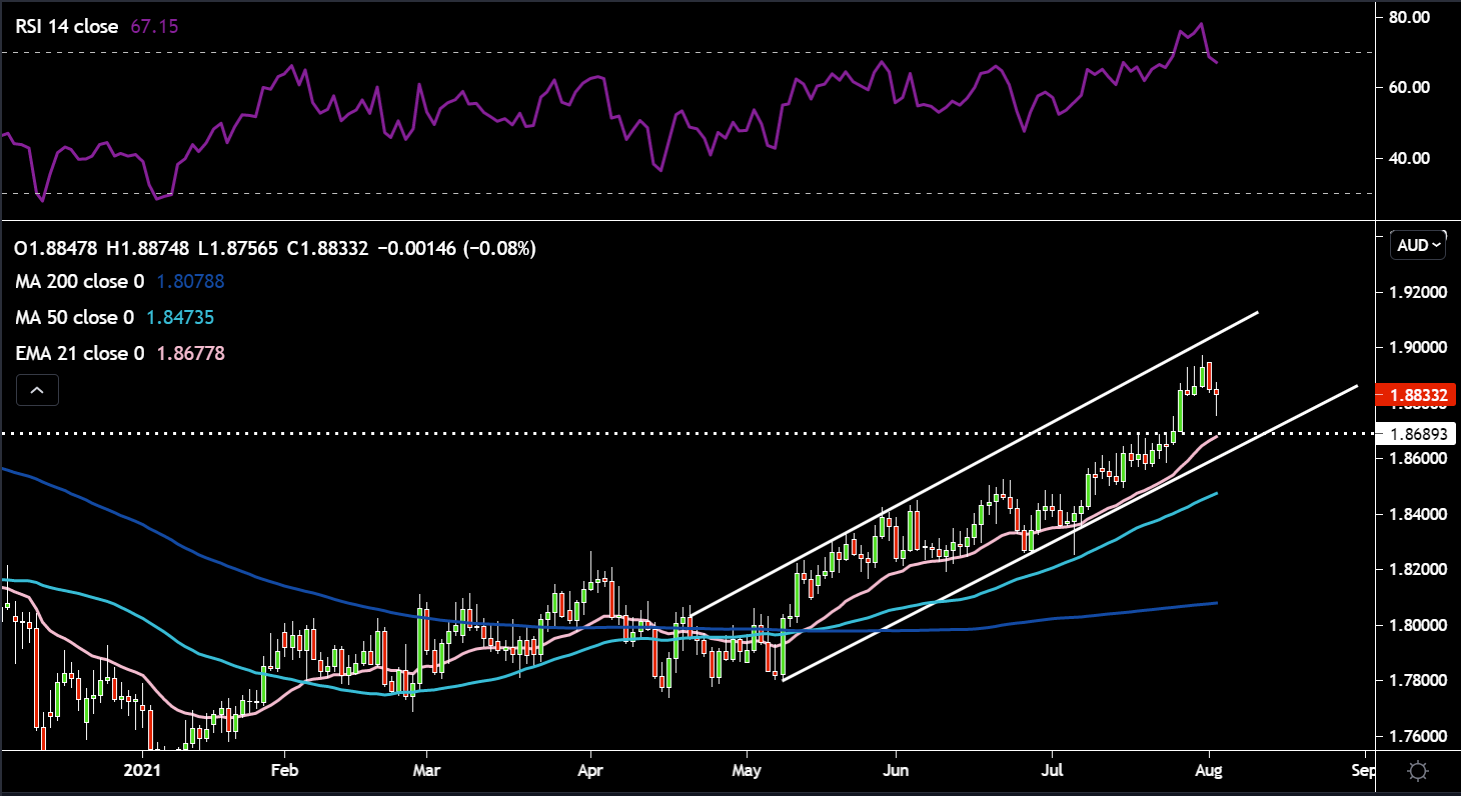Click the Jul label on time axis

click(1052, 772)
